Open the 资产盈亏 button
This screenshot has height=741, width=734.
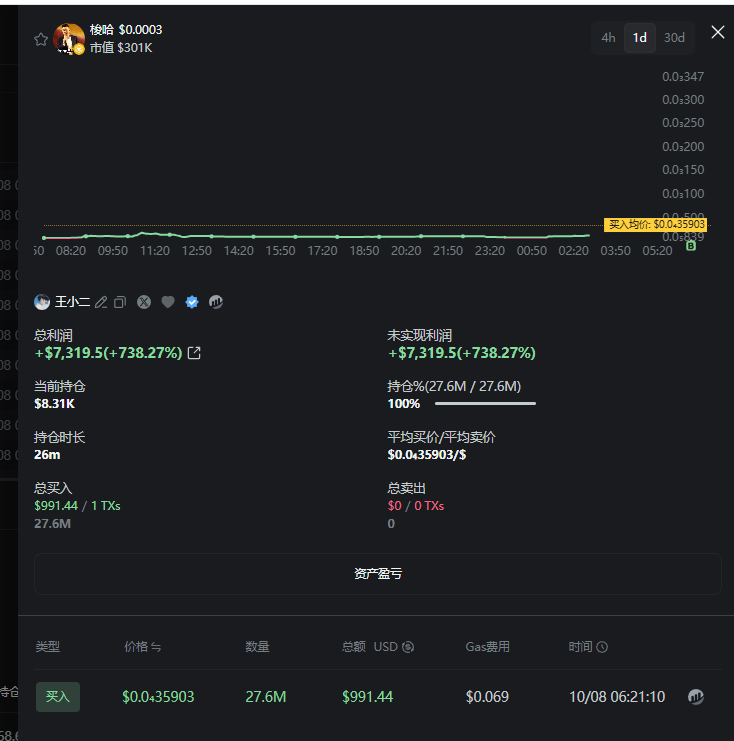pos(378,574)
